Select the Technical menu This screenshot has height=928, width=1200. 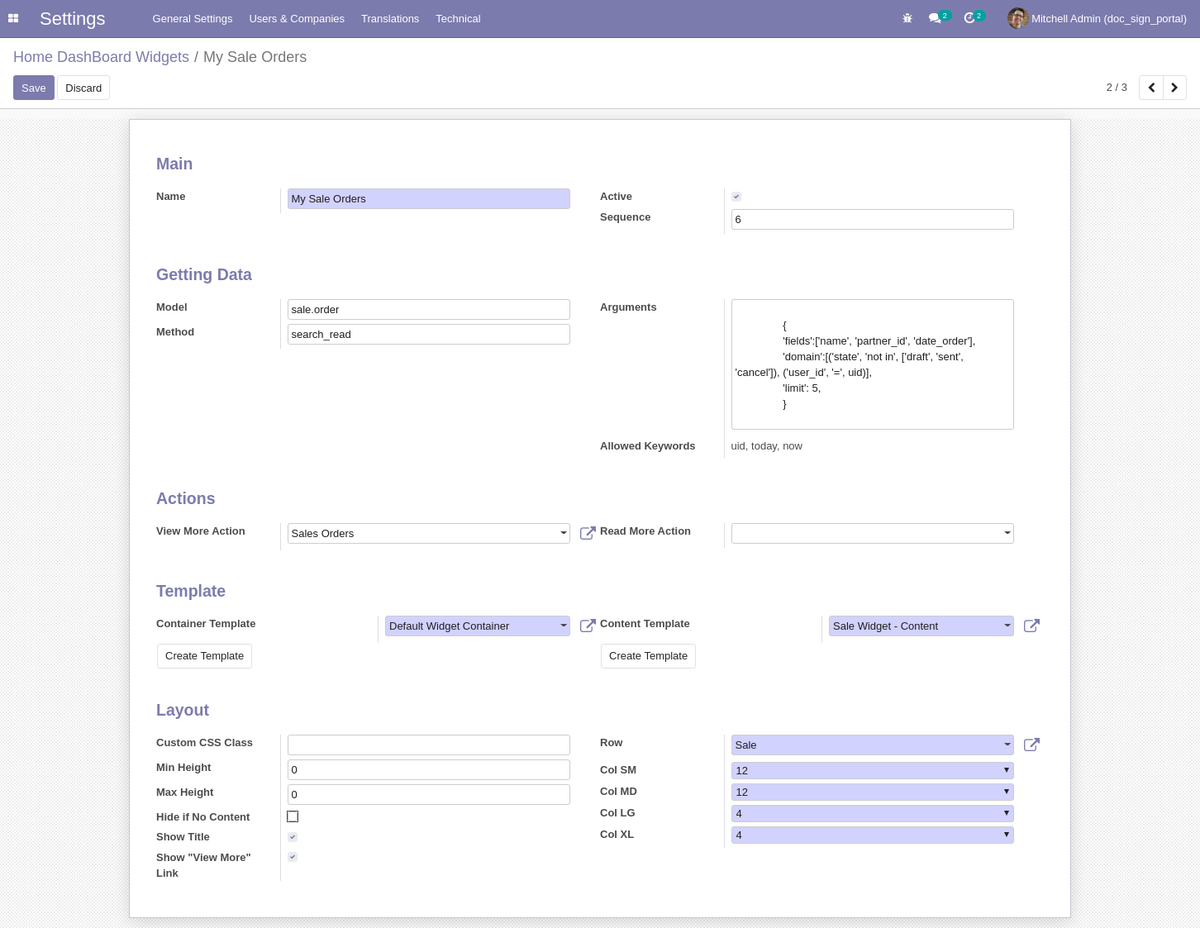457,18
